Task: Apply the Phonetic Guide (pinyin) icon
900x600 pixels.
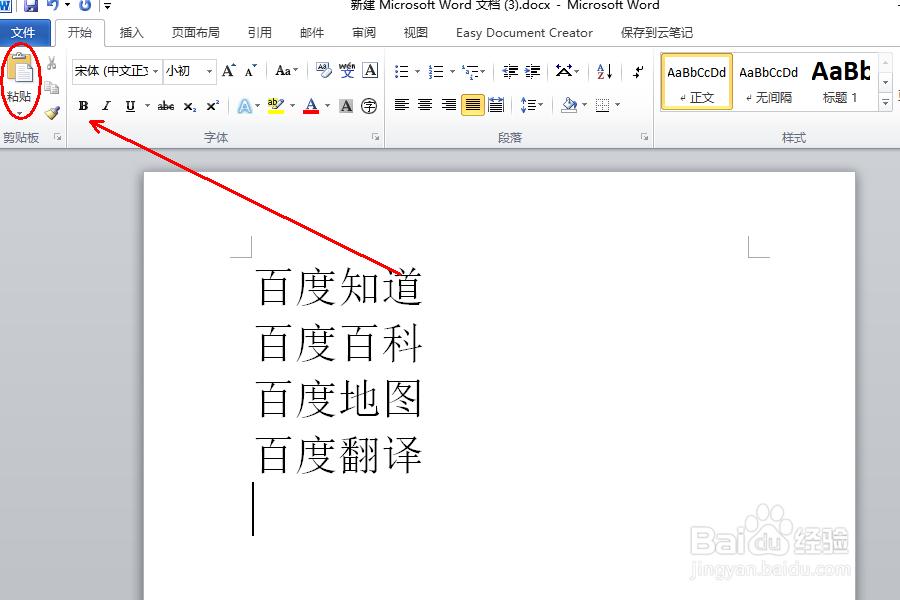Action: [347, 70]
